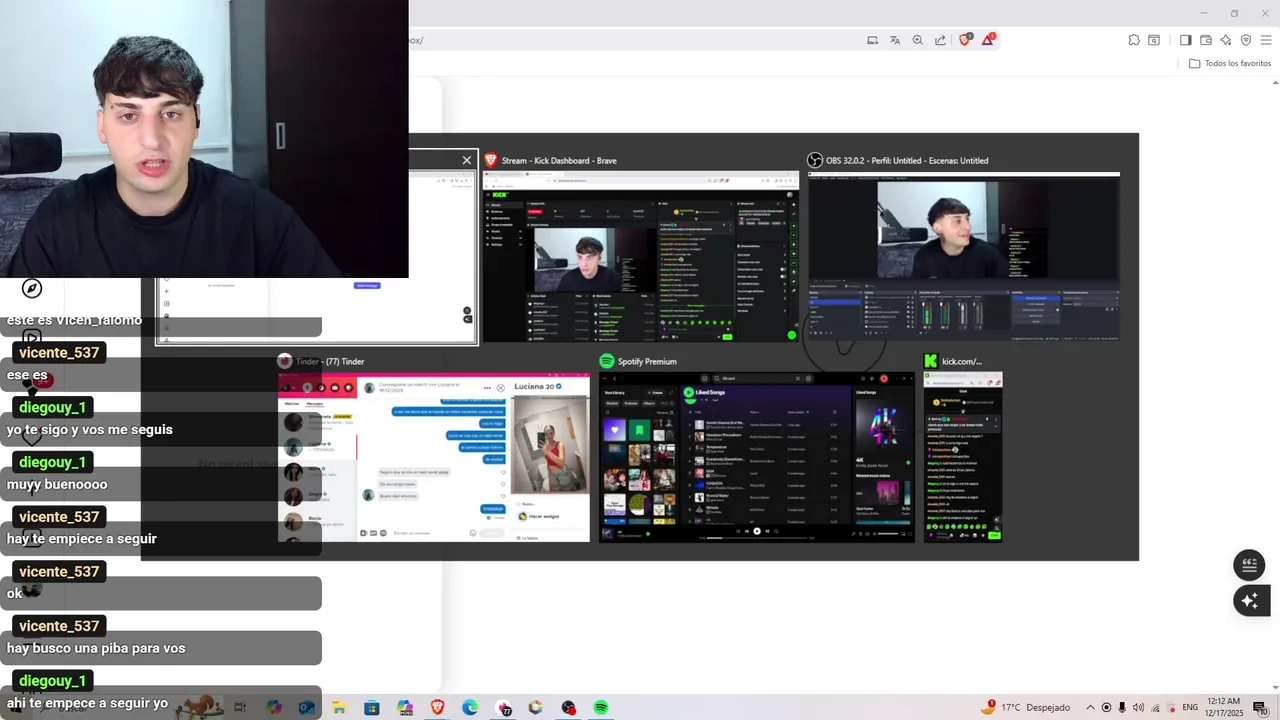Screen dimensions: 1280x720
Task: Click chat message 'hay te empiece a seguir'
Action: [x=82, y=538]
